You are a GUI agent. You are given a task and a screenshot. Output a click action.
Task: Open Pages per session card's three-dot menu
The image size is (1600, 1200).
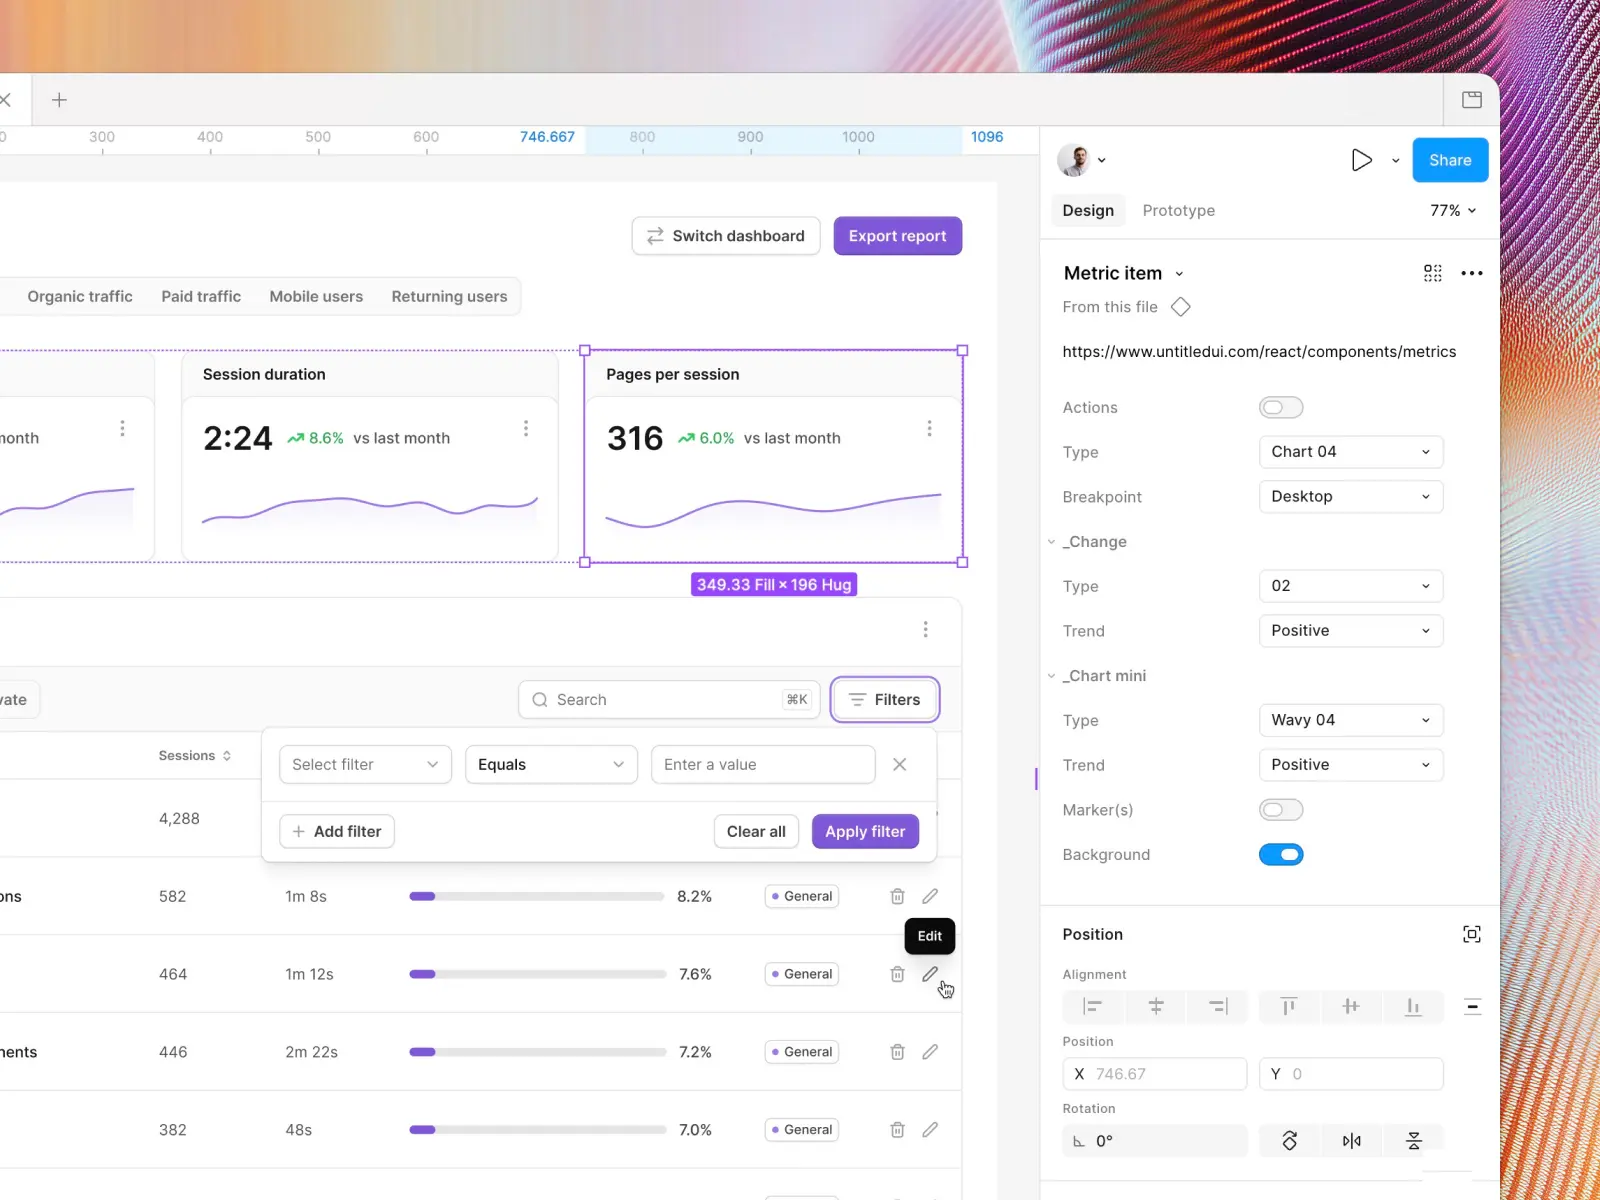coord(929,428)
